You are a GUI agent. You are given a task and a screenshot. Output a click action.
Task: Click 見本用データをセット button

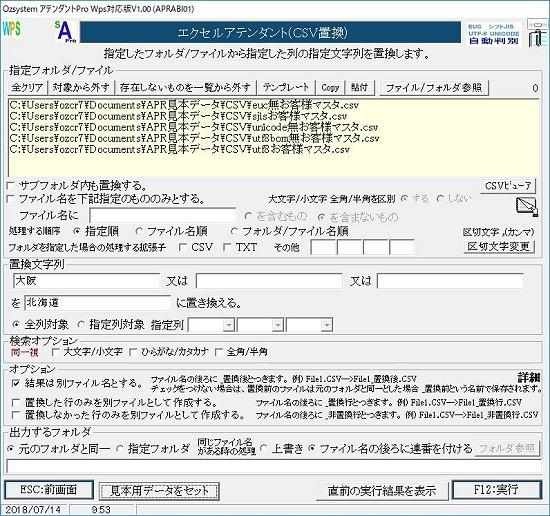click(160, 490)
